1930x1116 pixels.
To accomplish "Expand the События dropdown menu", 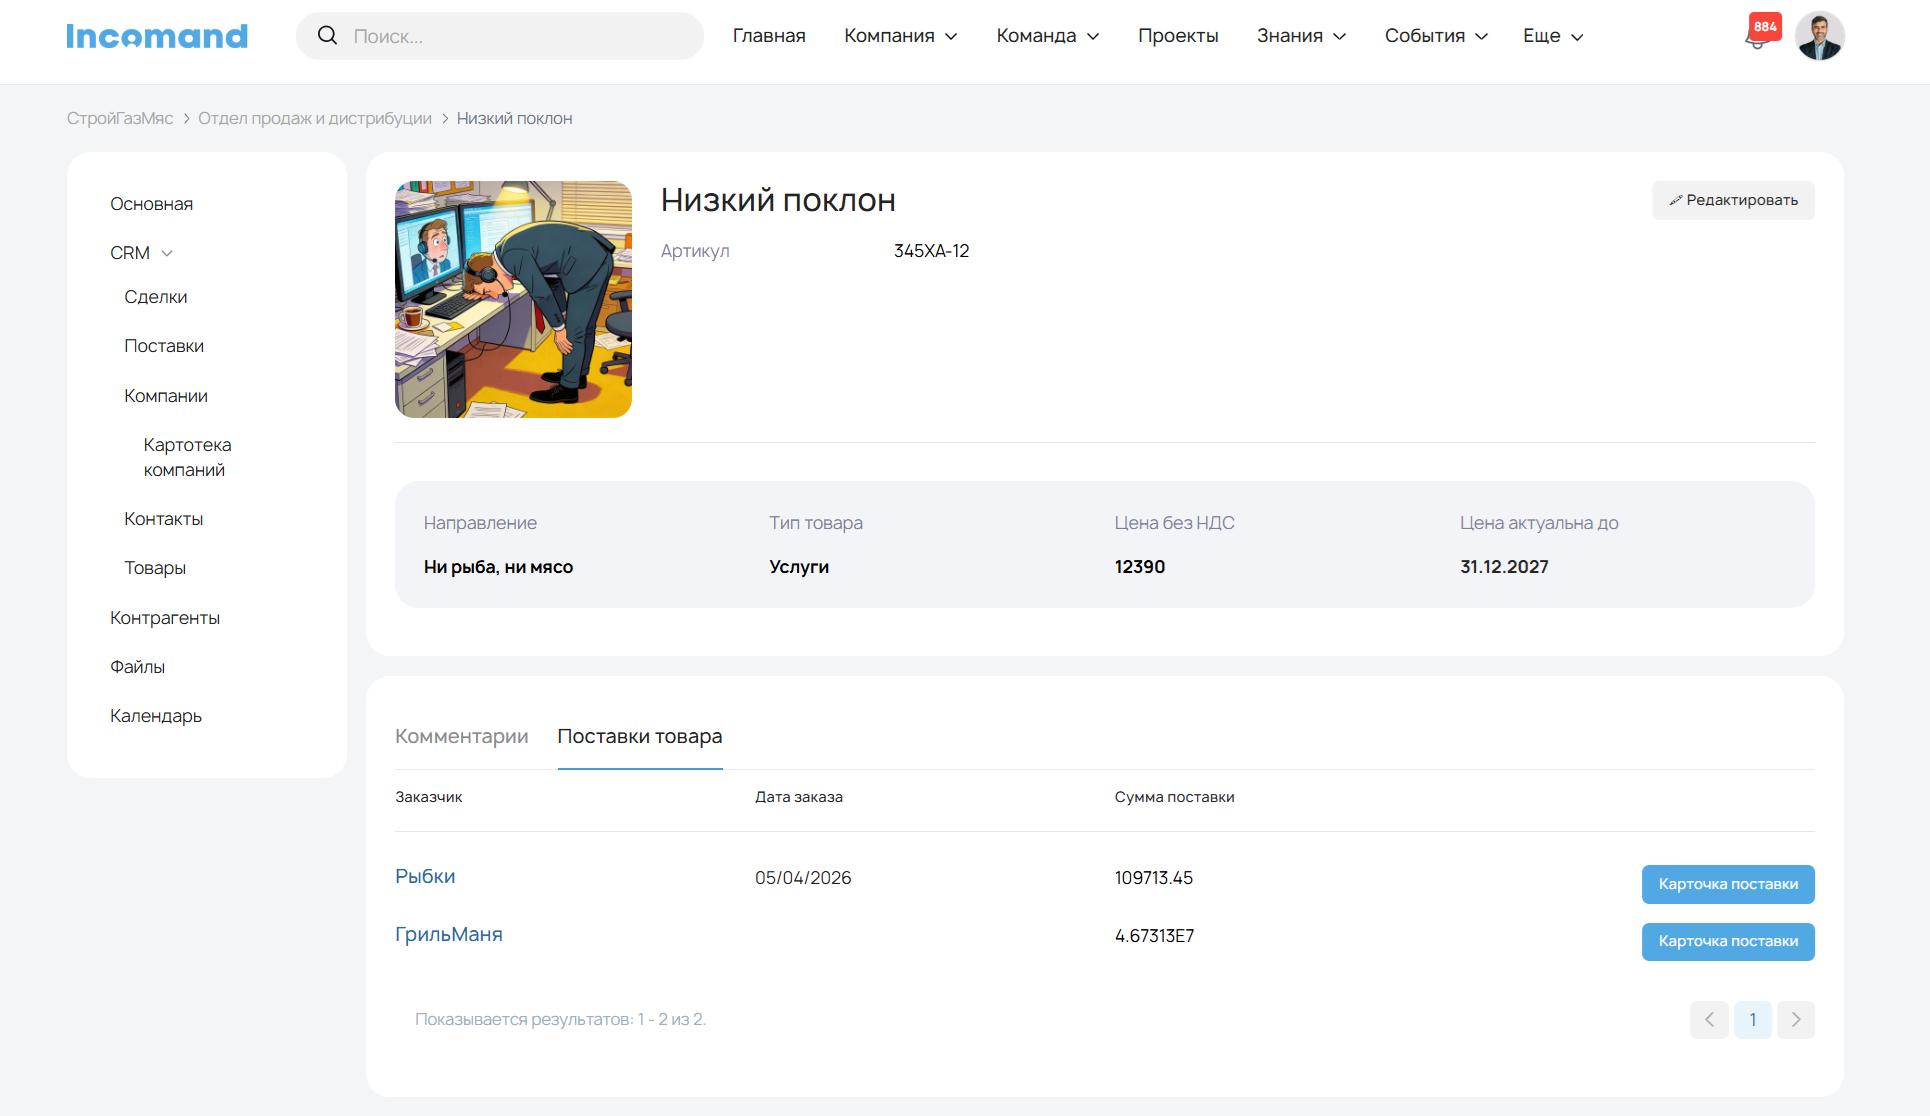I will click(1437, 36).
